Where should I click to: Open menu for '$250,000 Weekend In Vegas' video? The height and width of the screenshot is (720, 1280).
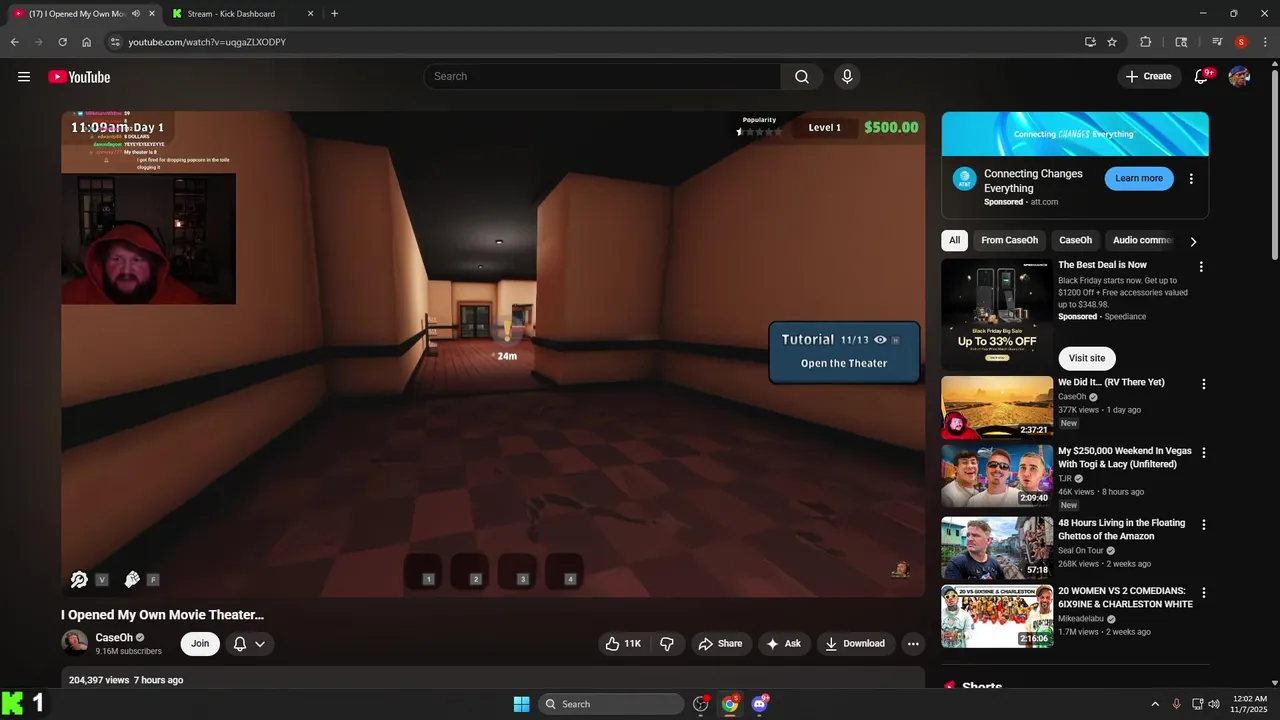(x=1203, y=453)
